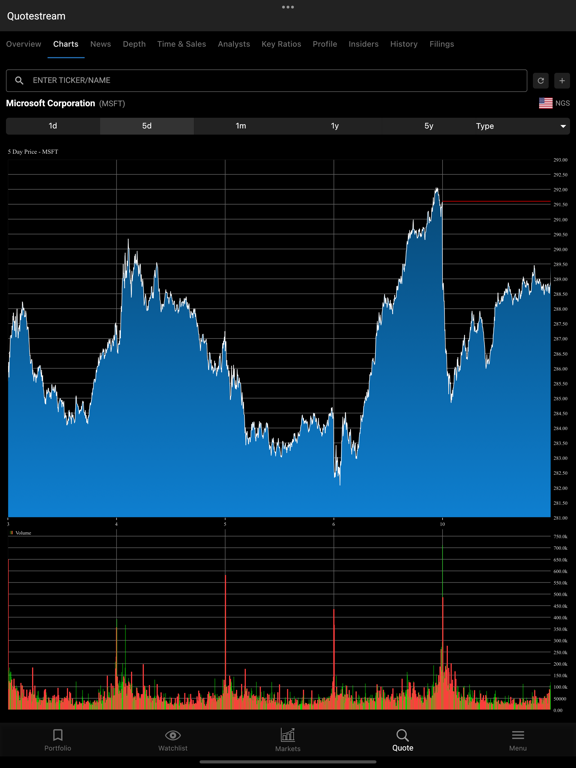Click the plus add-symbol icon
This screenshot has width=576, height=768.
(x=562, y=81)
